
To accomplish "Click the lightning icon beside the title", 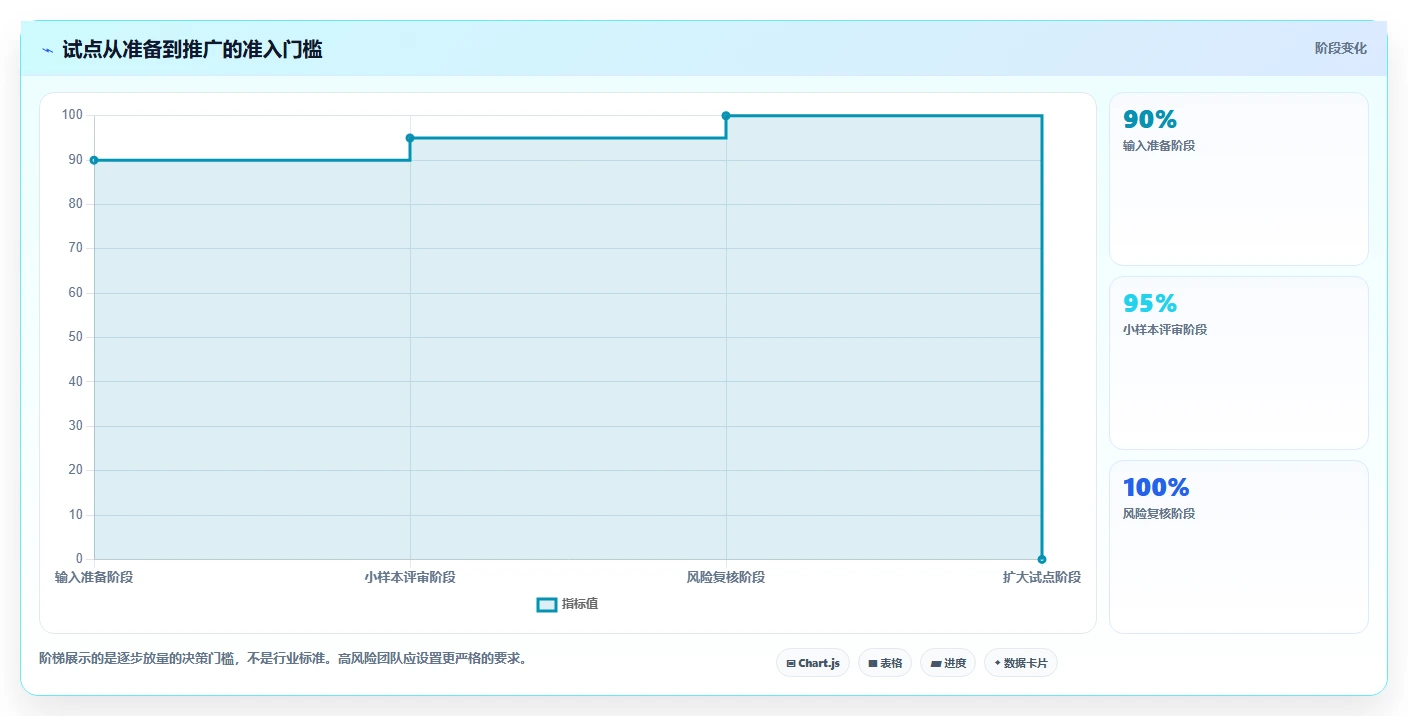I will tap(47, 50).
